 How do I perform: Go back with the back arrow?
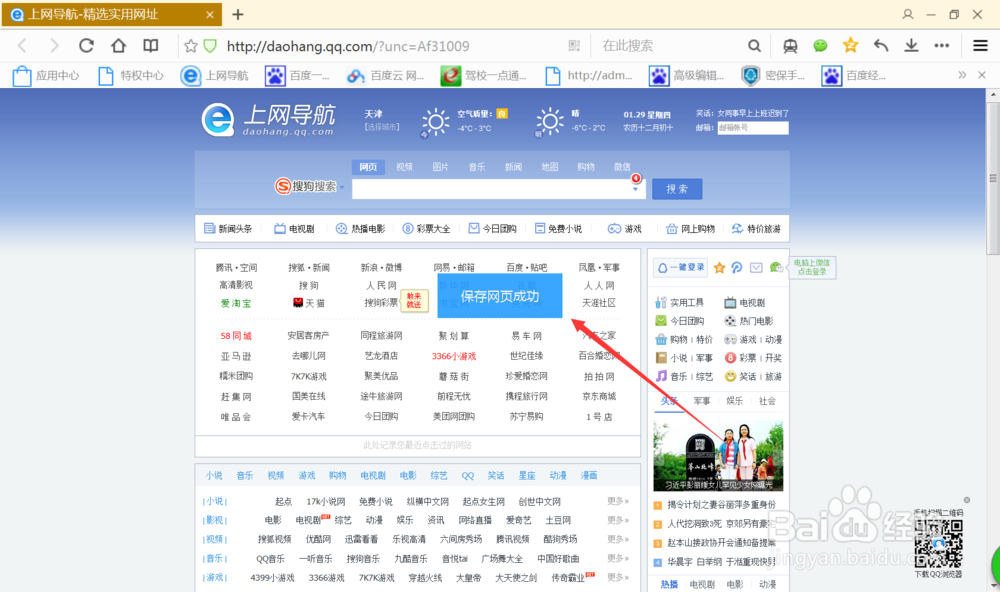pyautogui.click(x=23, y=45)
